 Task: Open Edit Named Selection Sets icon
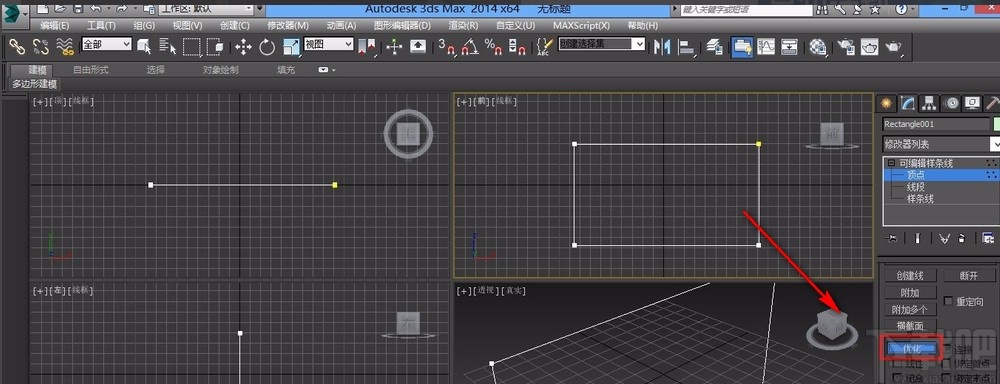click(x=544, y=47)
